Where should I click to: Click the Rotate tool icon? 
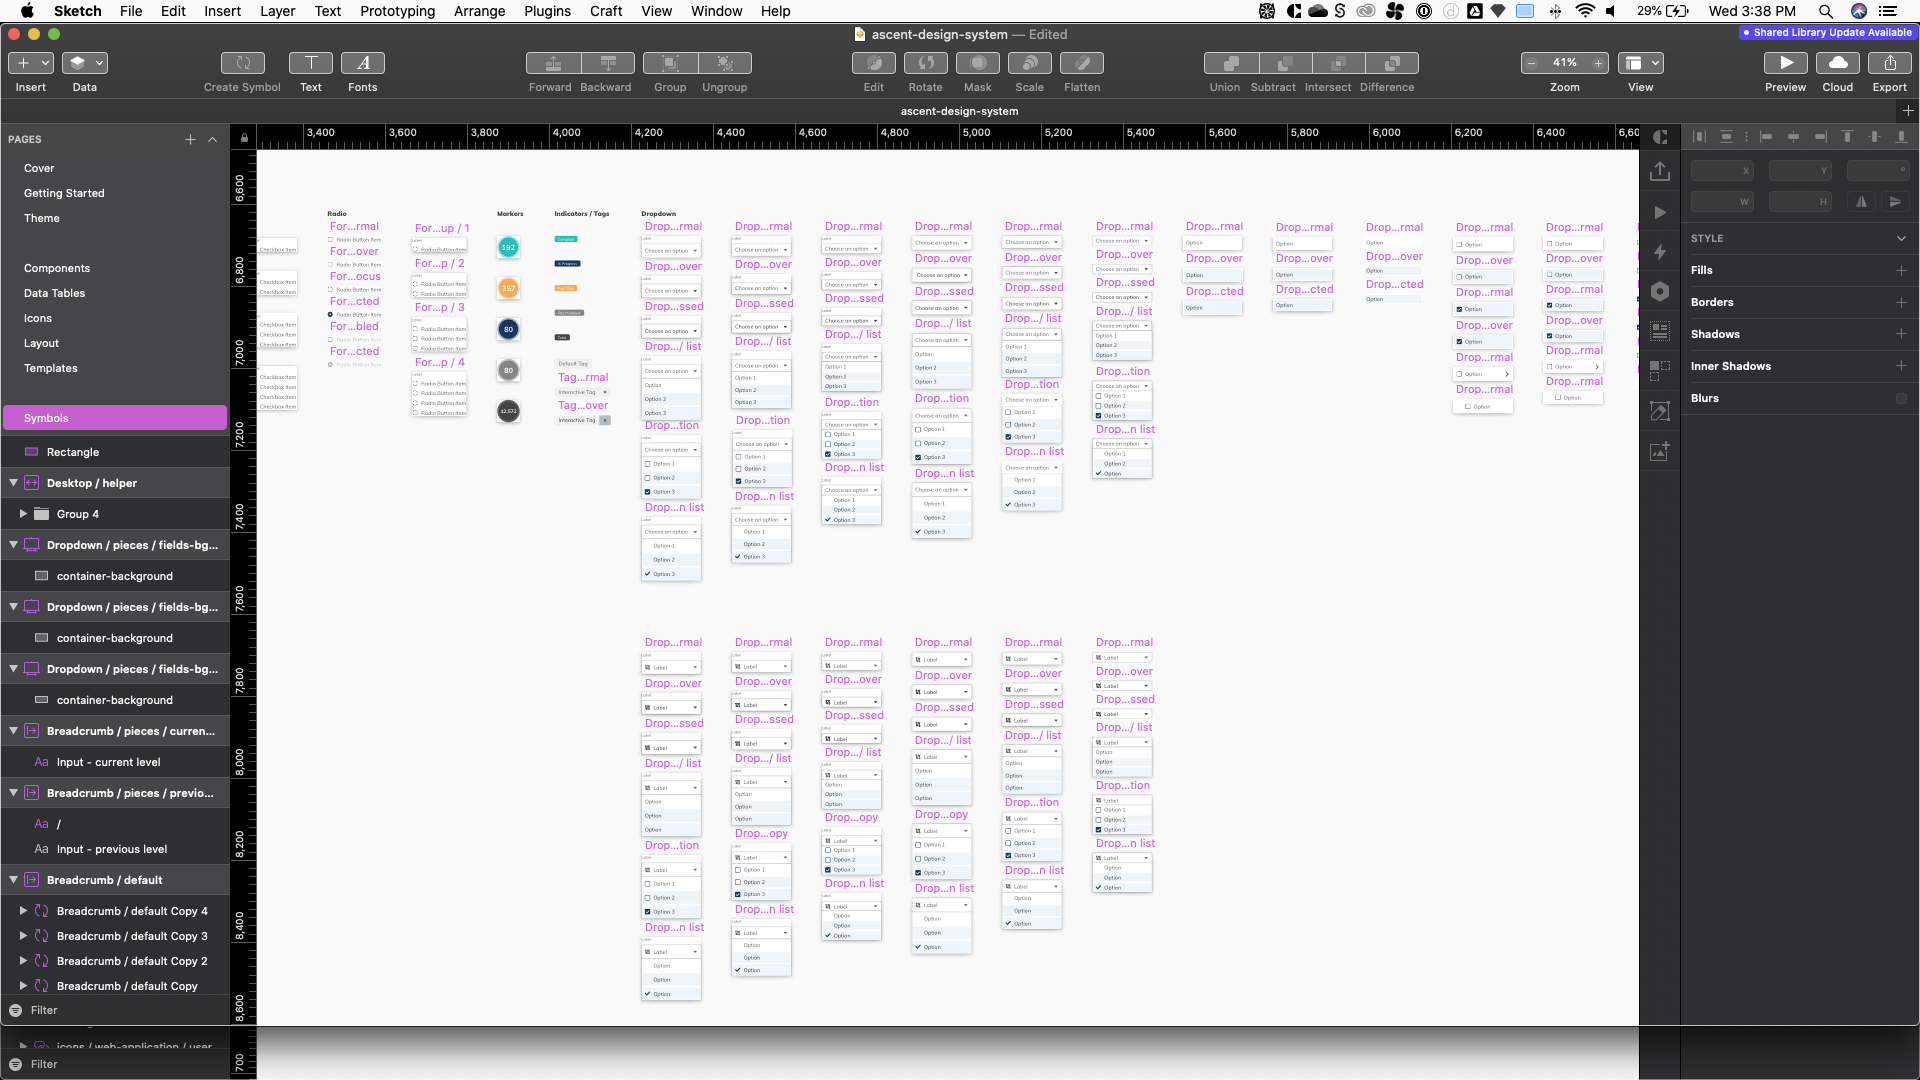925,63
